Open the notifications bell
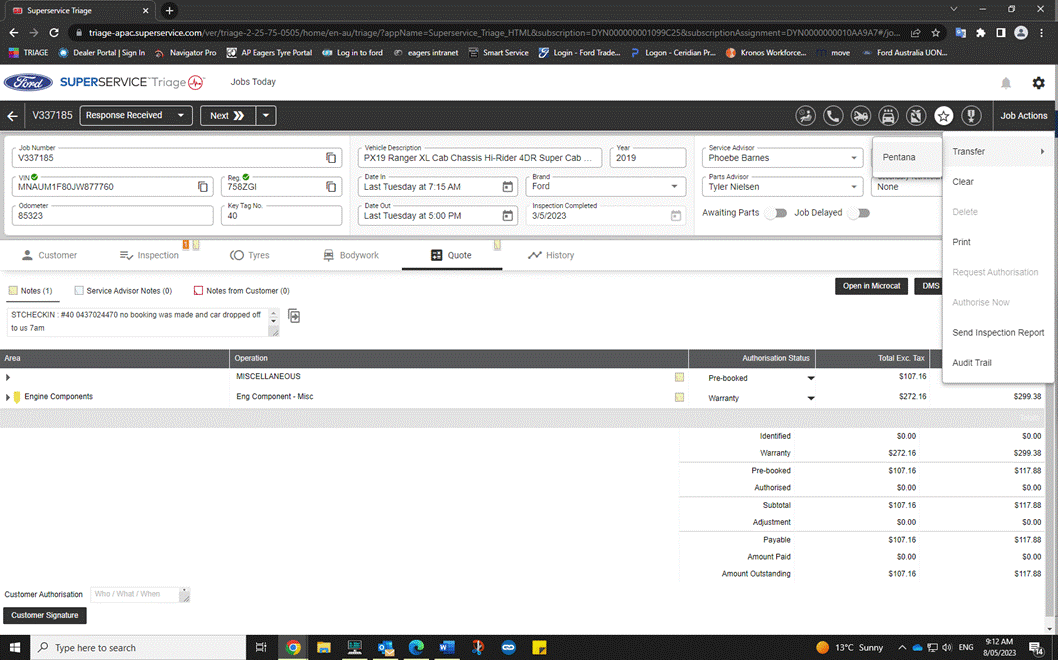 click(x=1005, y=83)
